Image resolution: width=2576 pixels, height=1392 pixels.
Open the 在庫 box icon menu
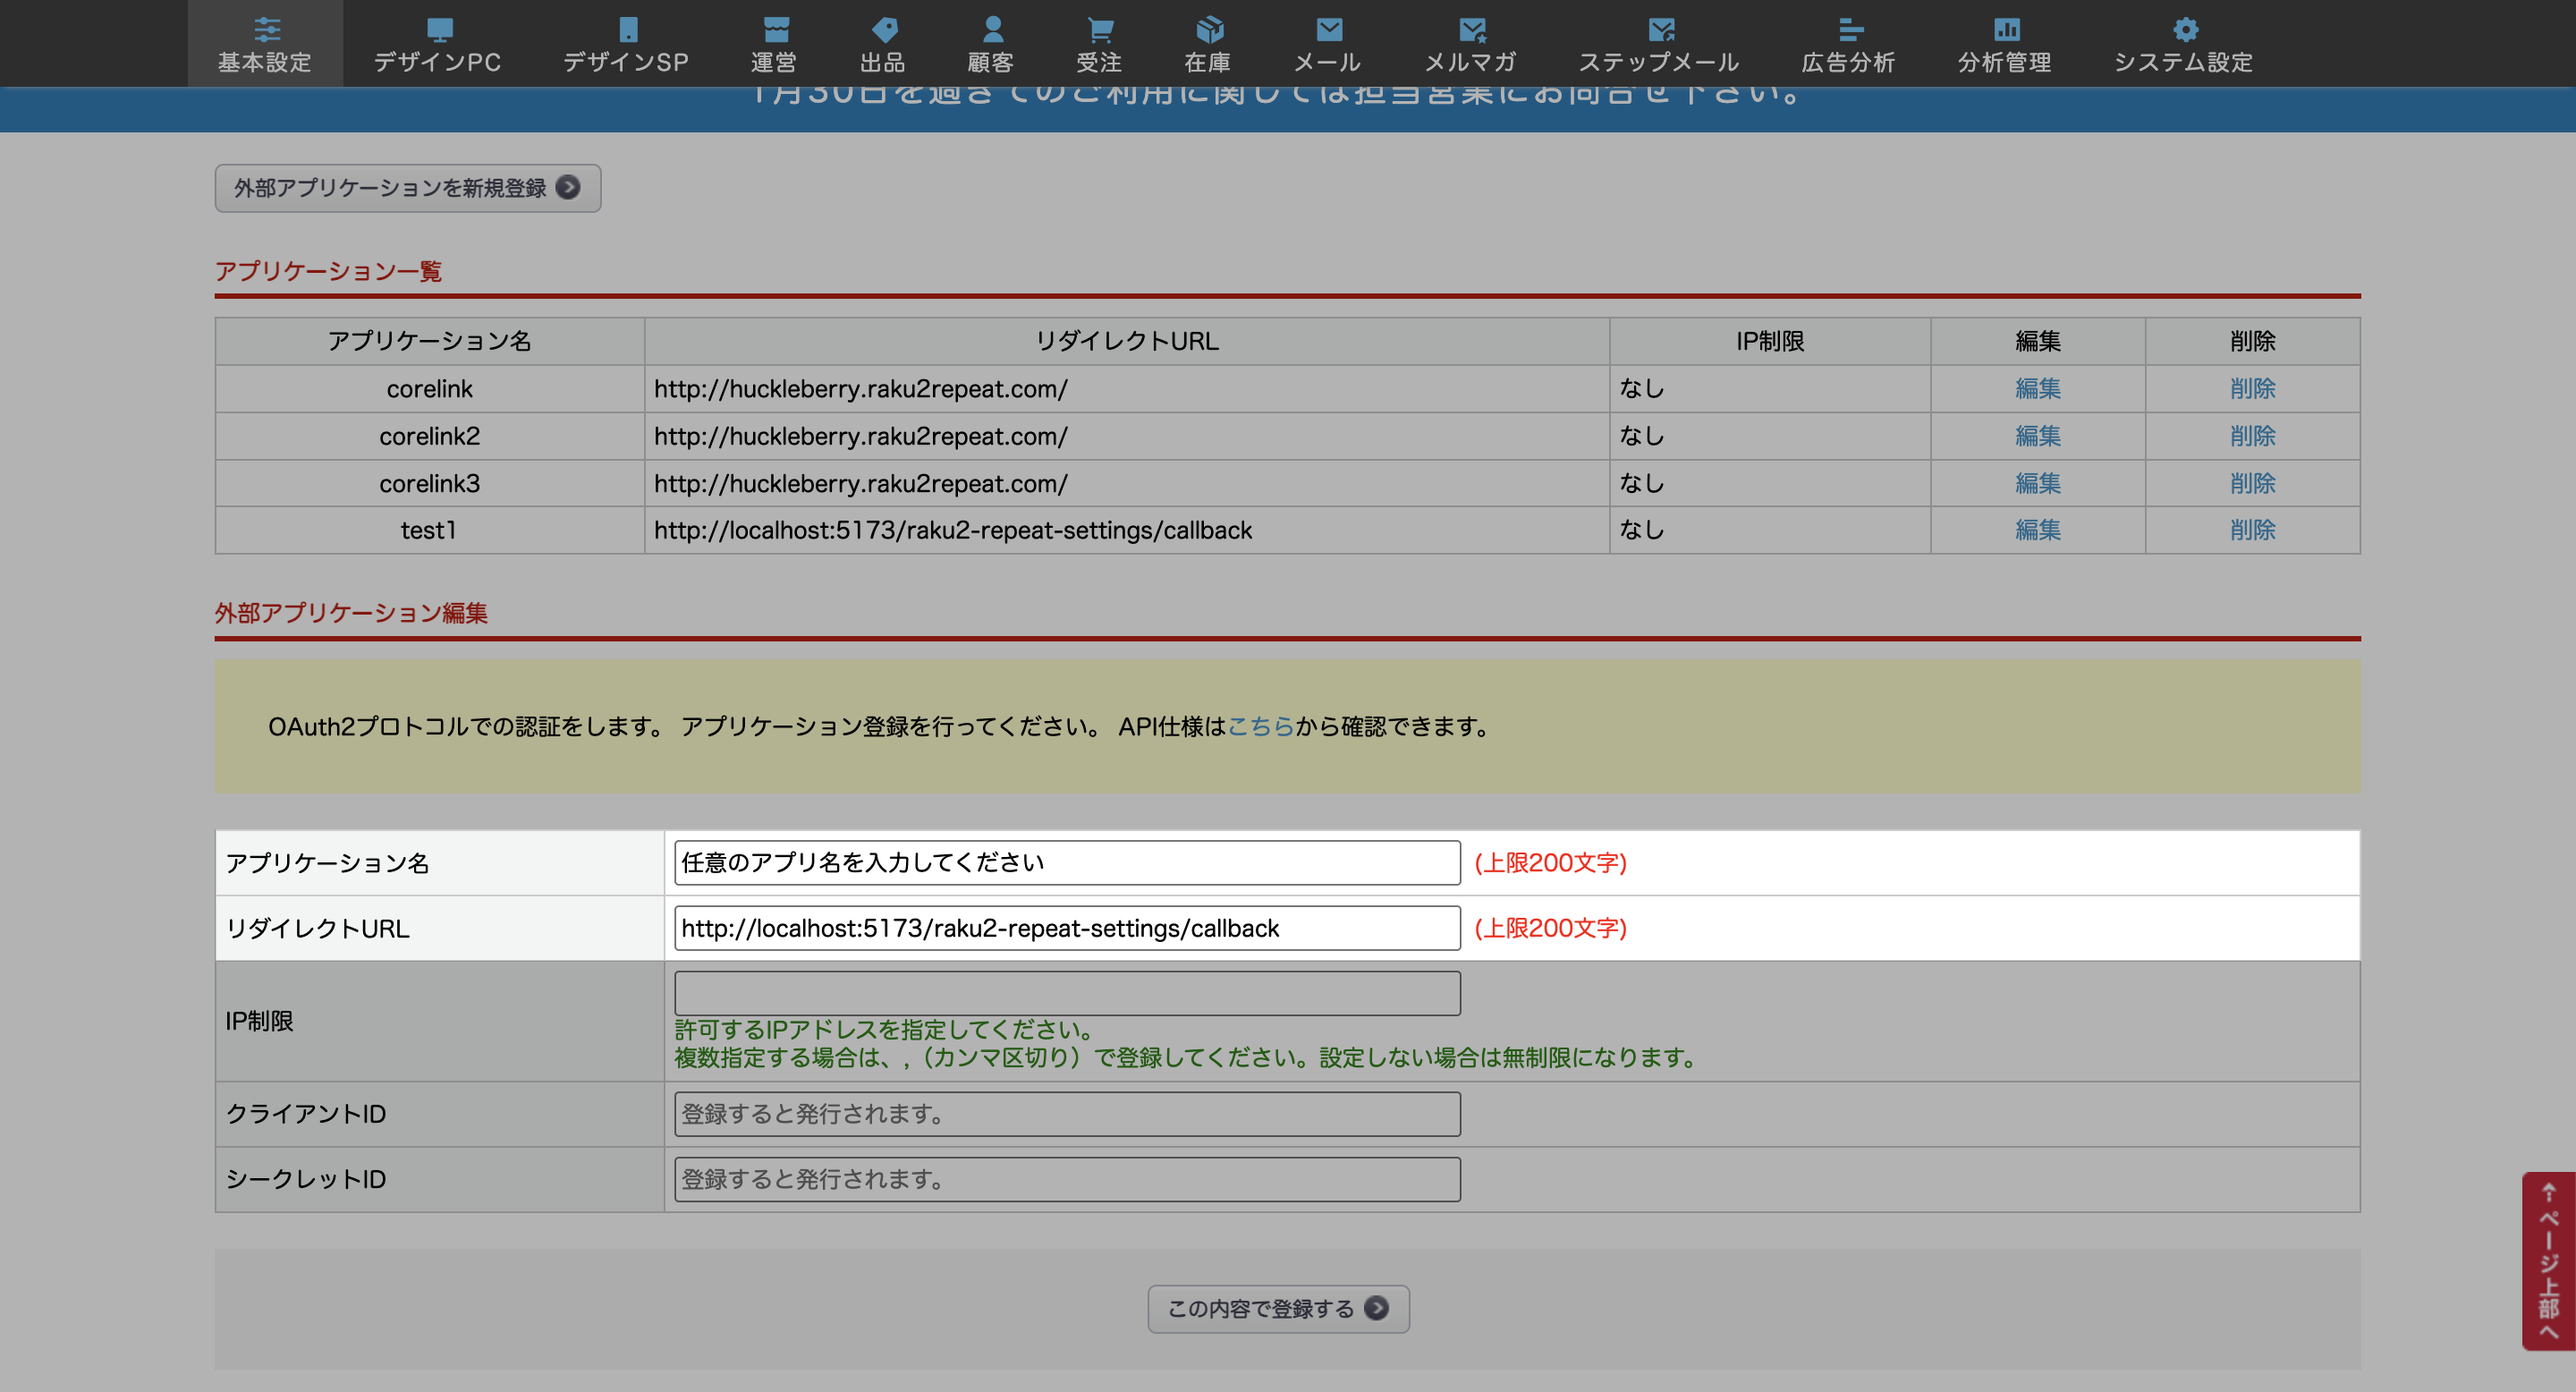point(1208,29)
